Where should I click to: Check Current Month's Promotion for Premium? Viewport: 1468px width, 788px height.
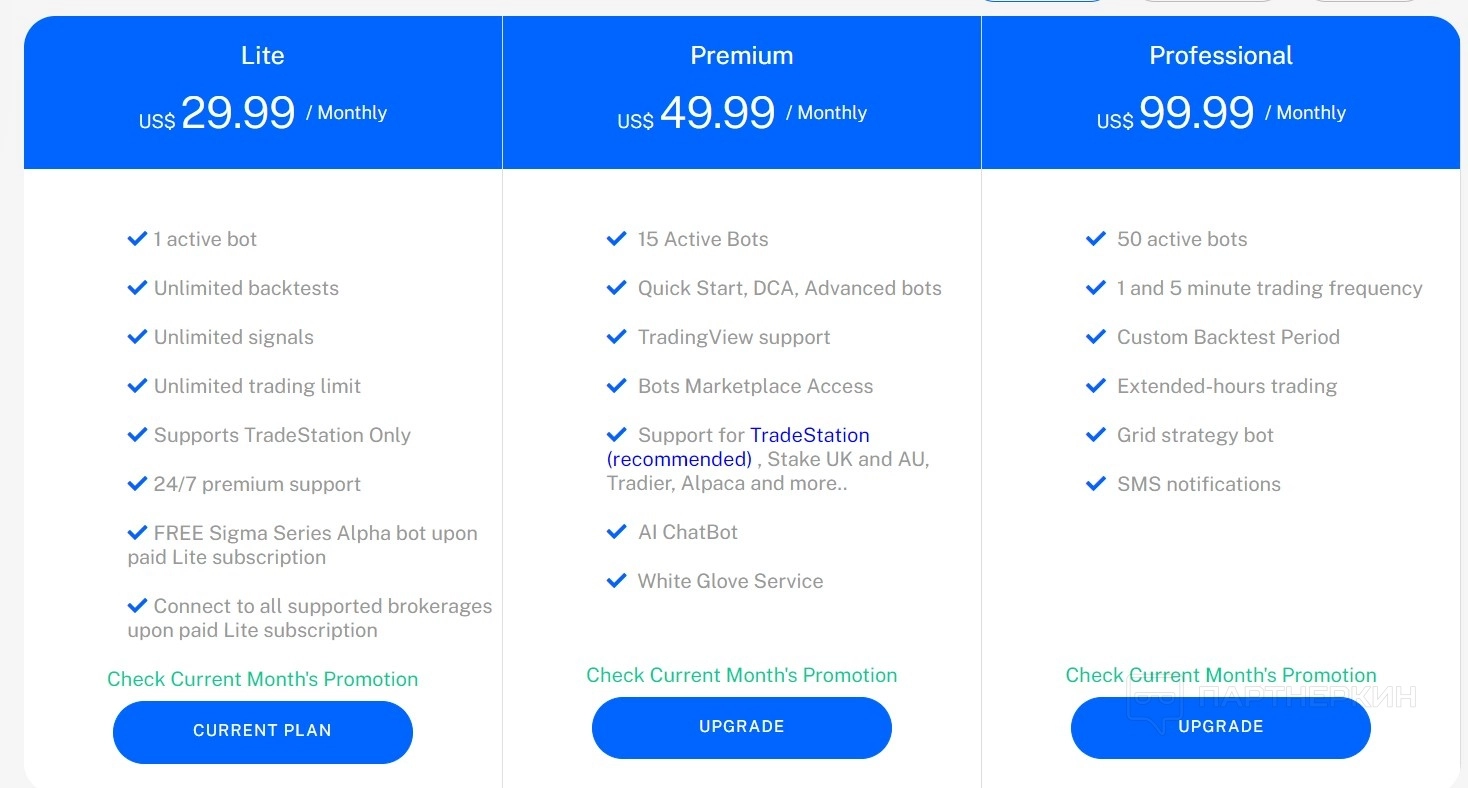click(x=741, y=675)
